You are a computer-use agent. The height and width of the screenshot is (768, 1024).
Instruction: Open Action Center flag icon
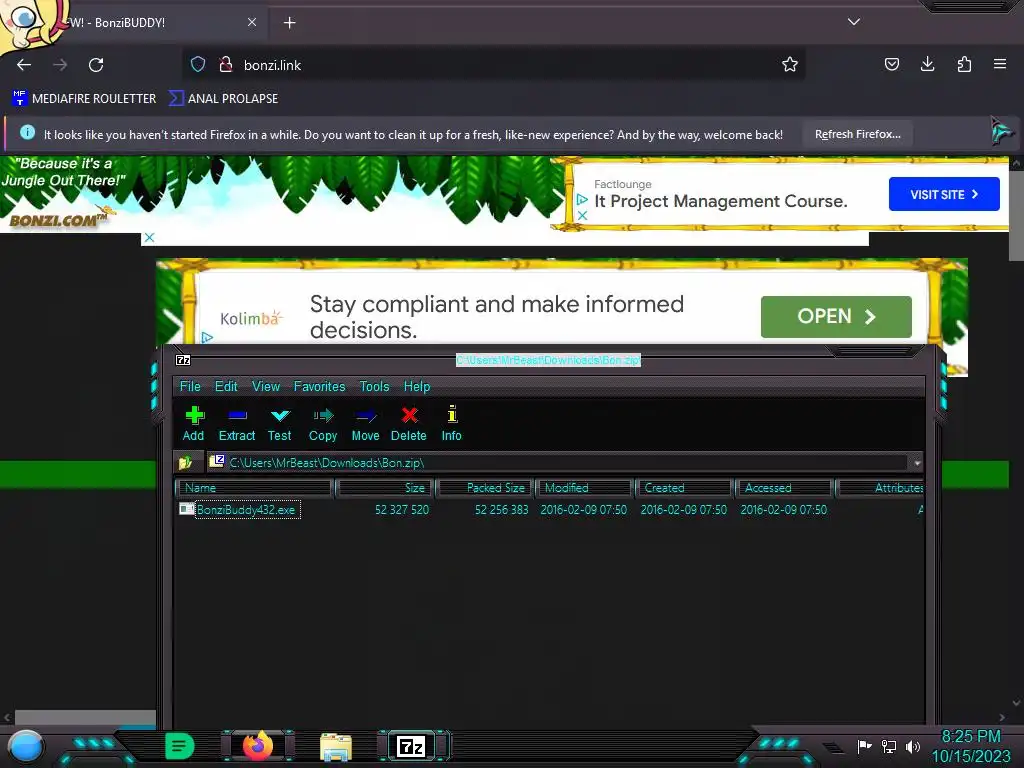point(865,746)
